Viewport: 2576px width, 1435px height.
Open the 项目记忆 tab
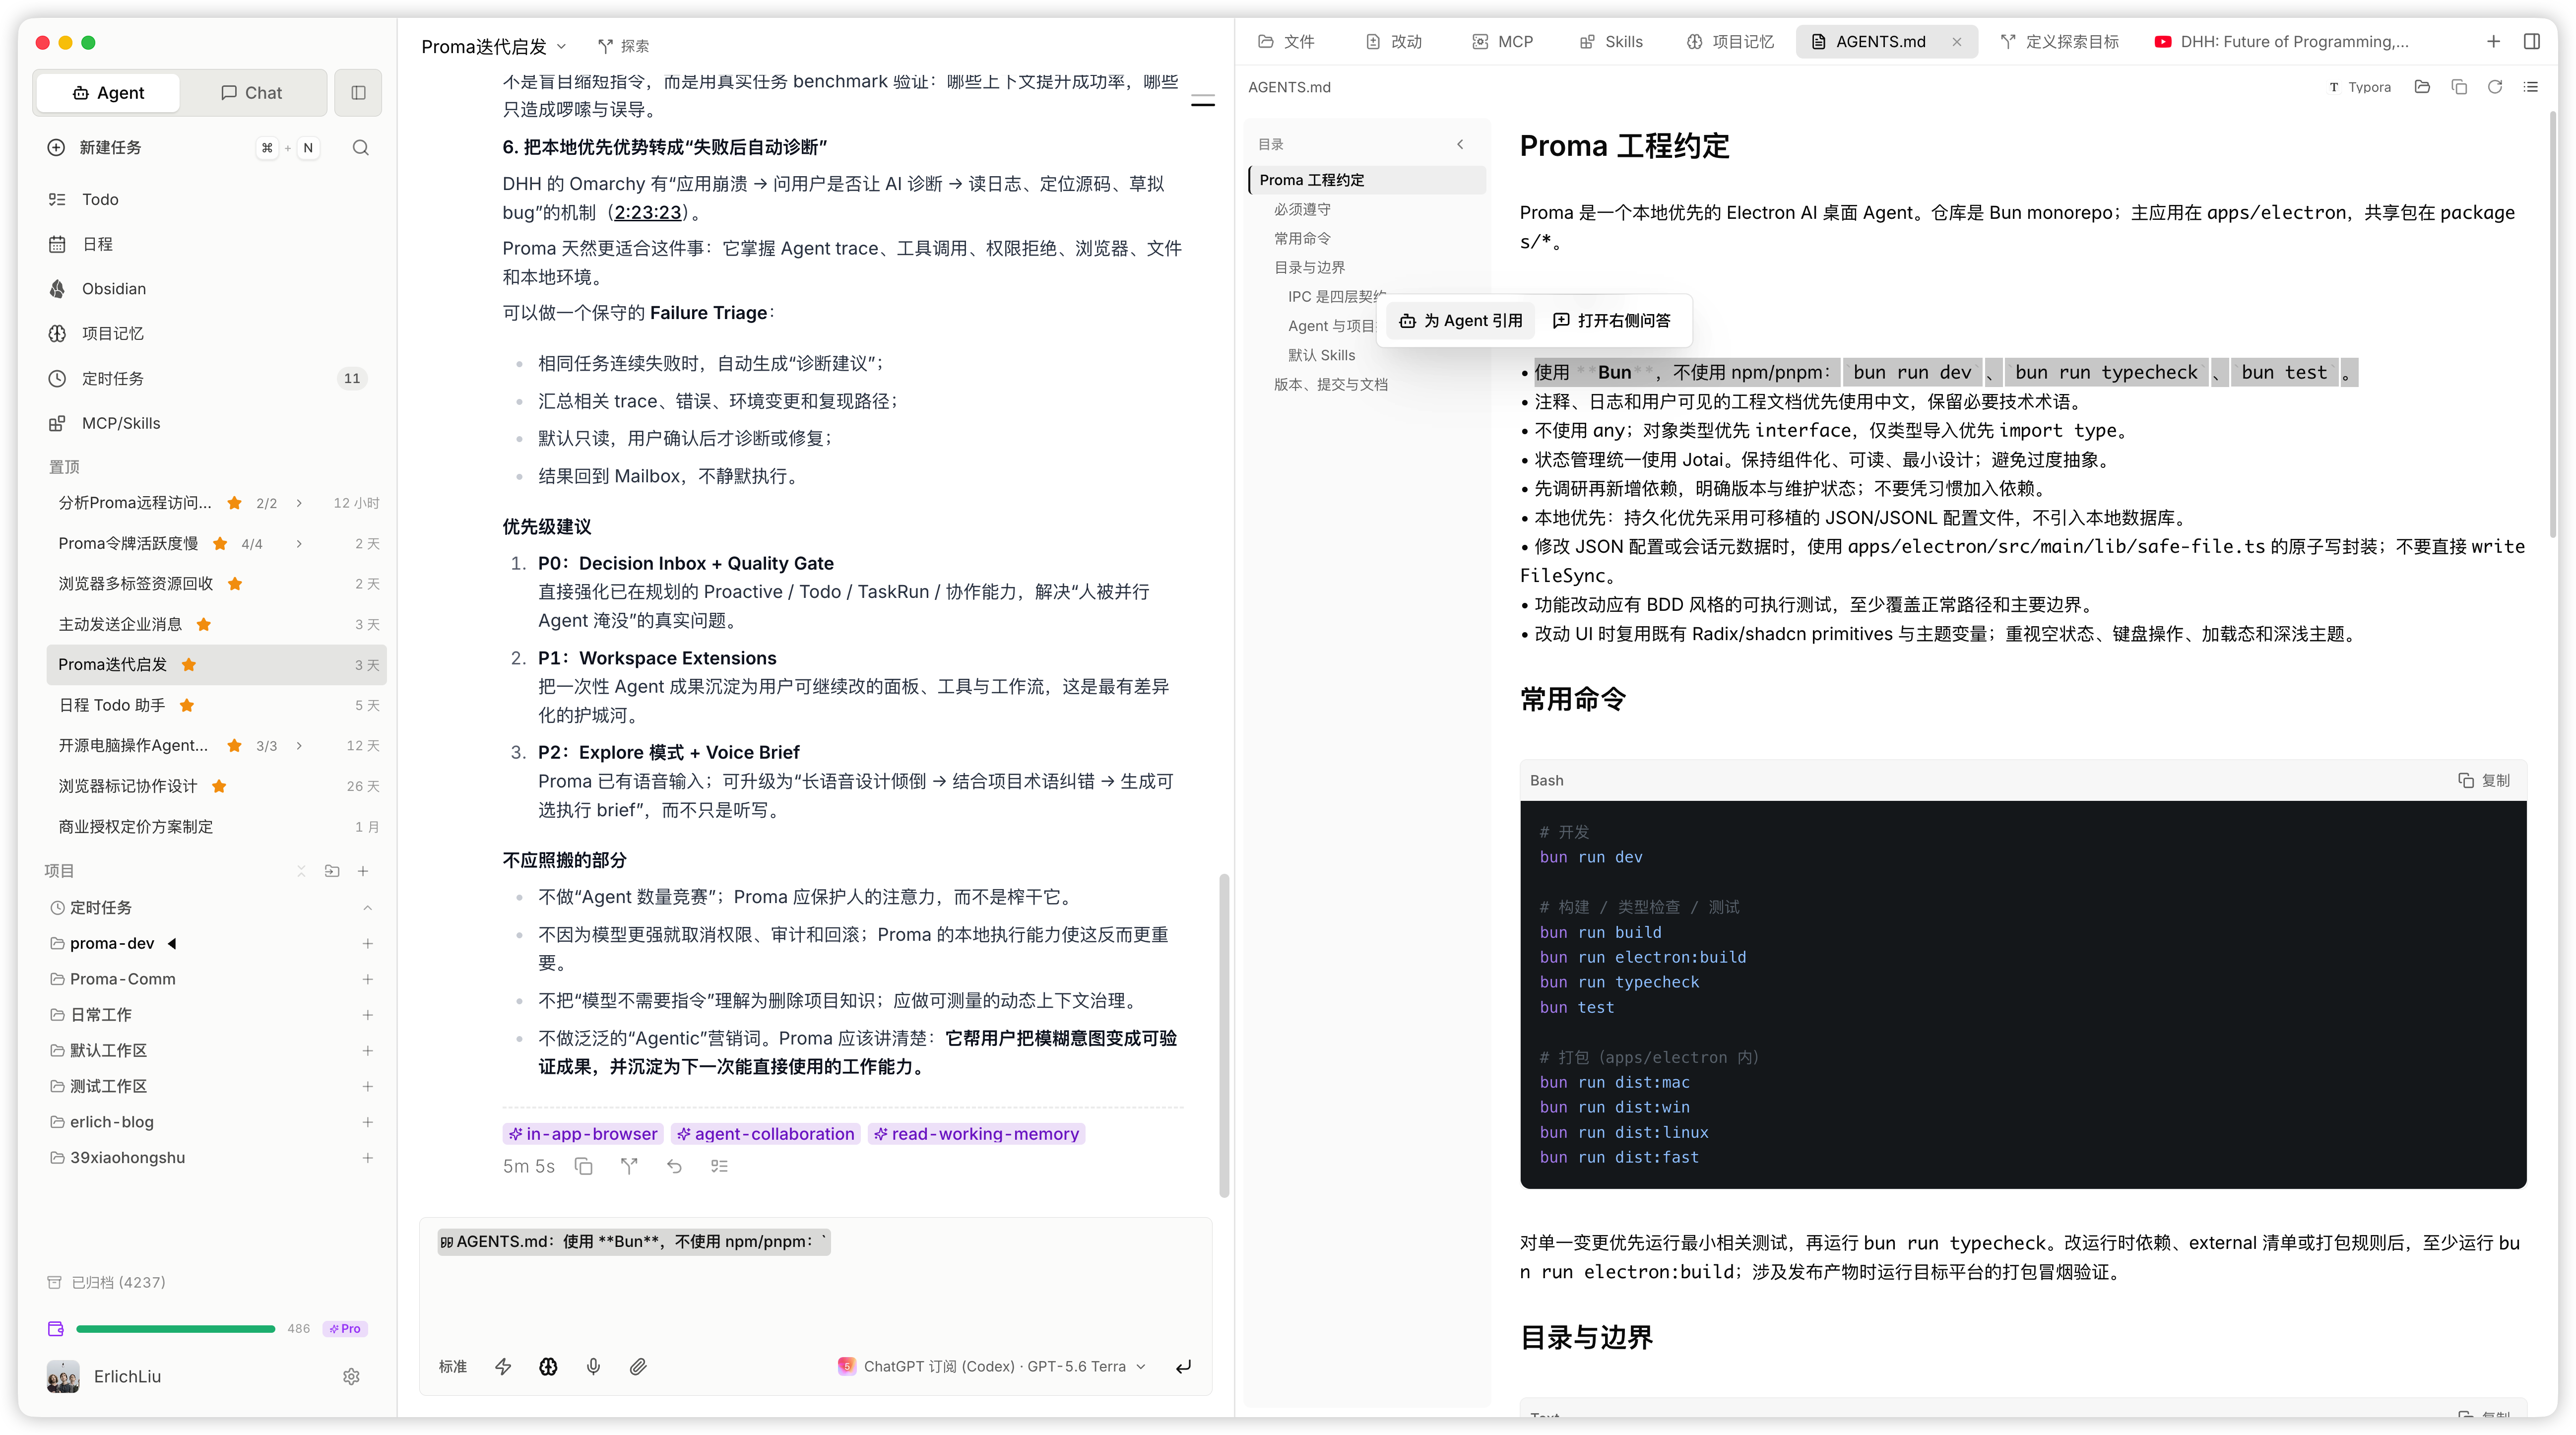1730,41
